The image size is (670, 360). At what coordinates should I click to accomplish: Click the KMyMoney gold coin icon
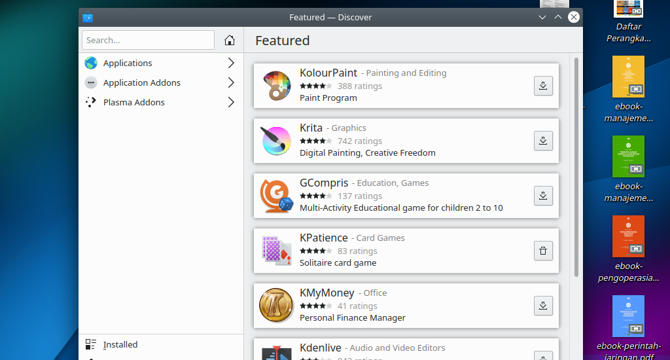click(276, 306)
